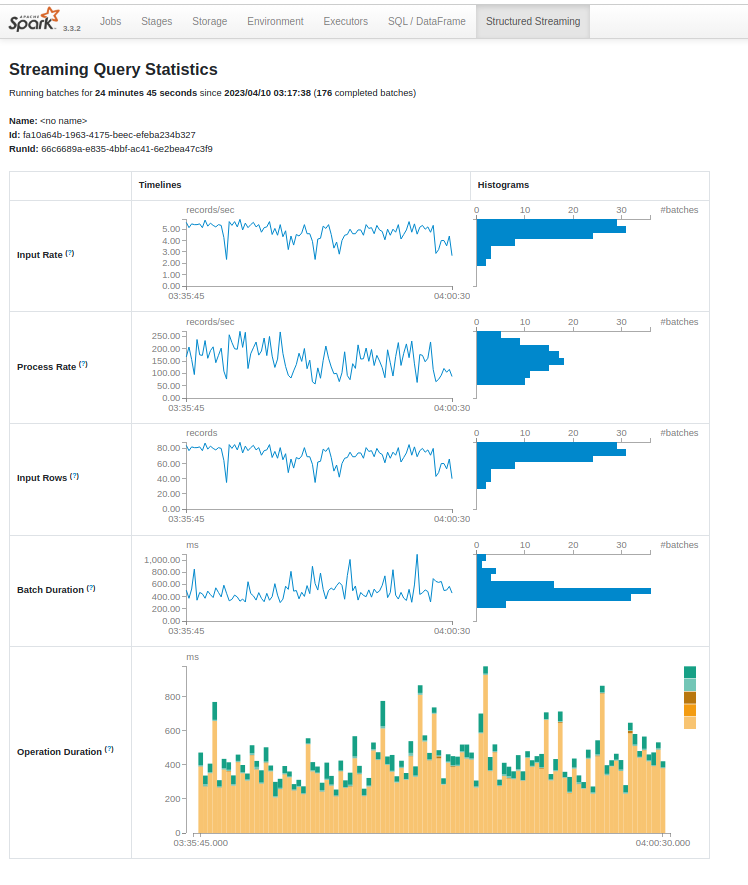Screen dimensions: 748x885
Task: Click the Input Rows timeline chart
Action: point(319,476)
